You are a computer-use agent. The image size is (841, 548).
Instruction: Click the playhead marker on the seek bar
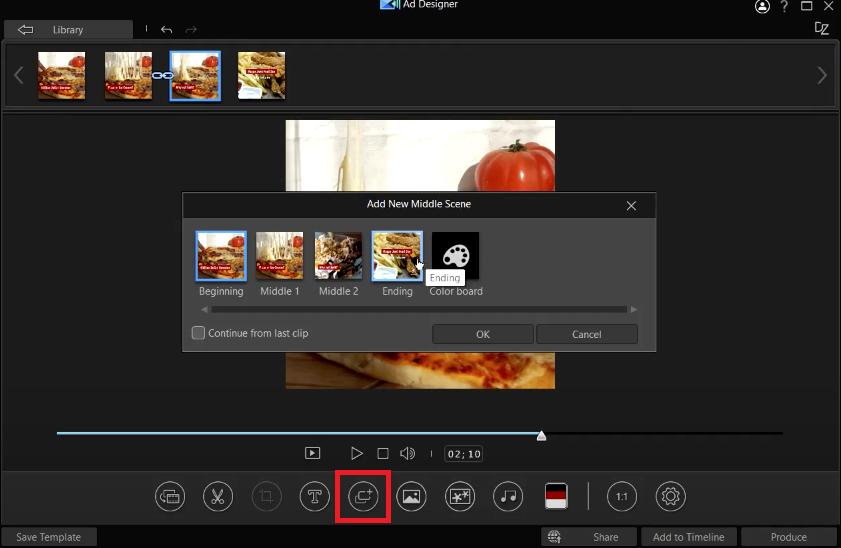click(541, 435)
